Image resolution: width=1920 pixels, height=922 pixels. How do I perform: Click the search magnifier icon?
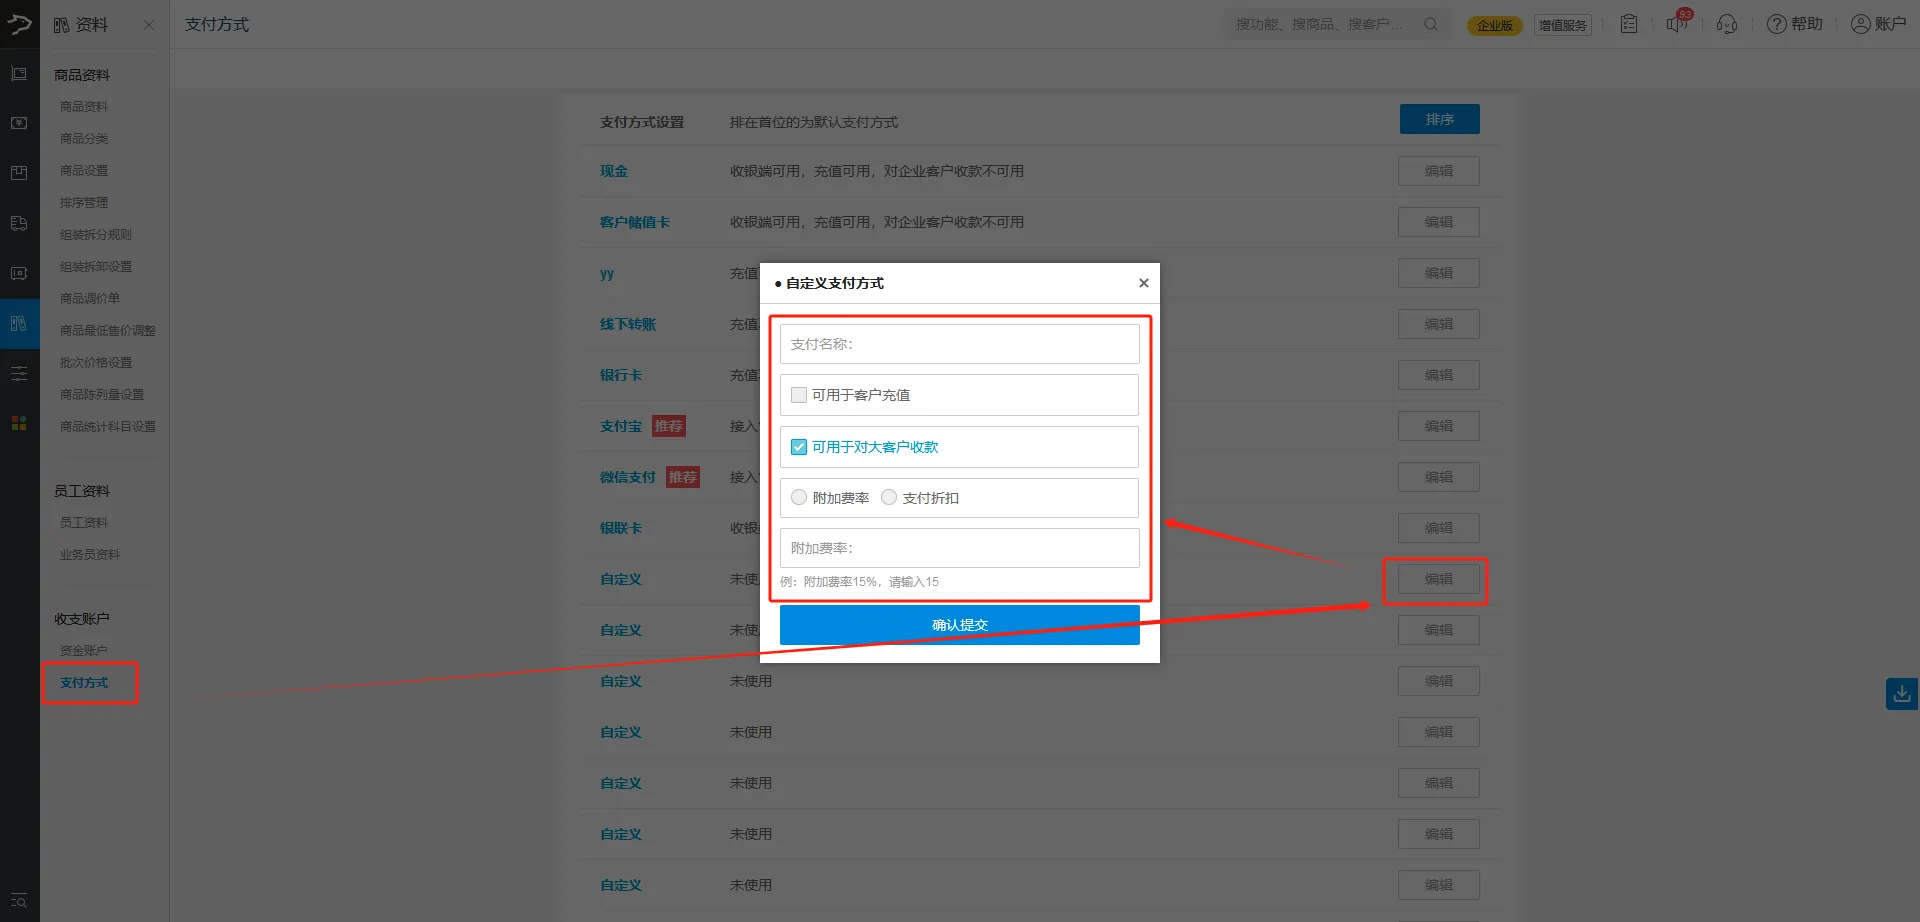1431,24
